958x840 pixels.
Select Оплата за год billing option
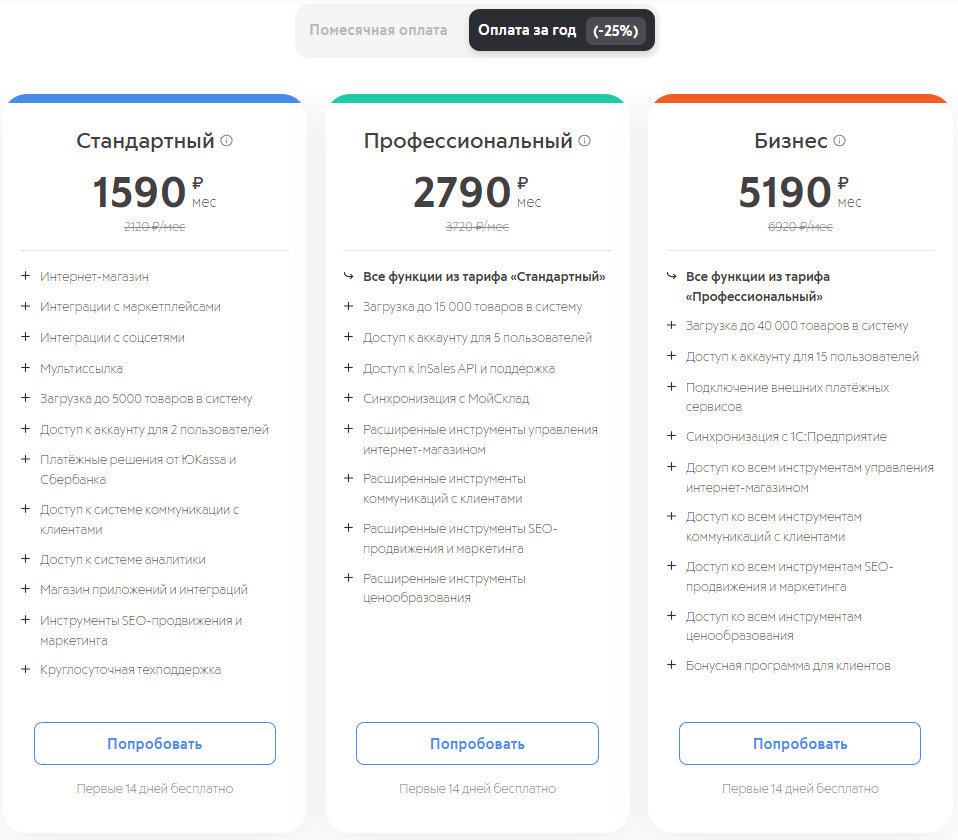[x=527, y=30]
